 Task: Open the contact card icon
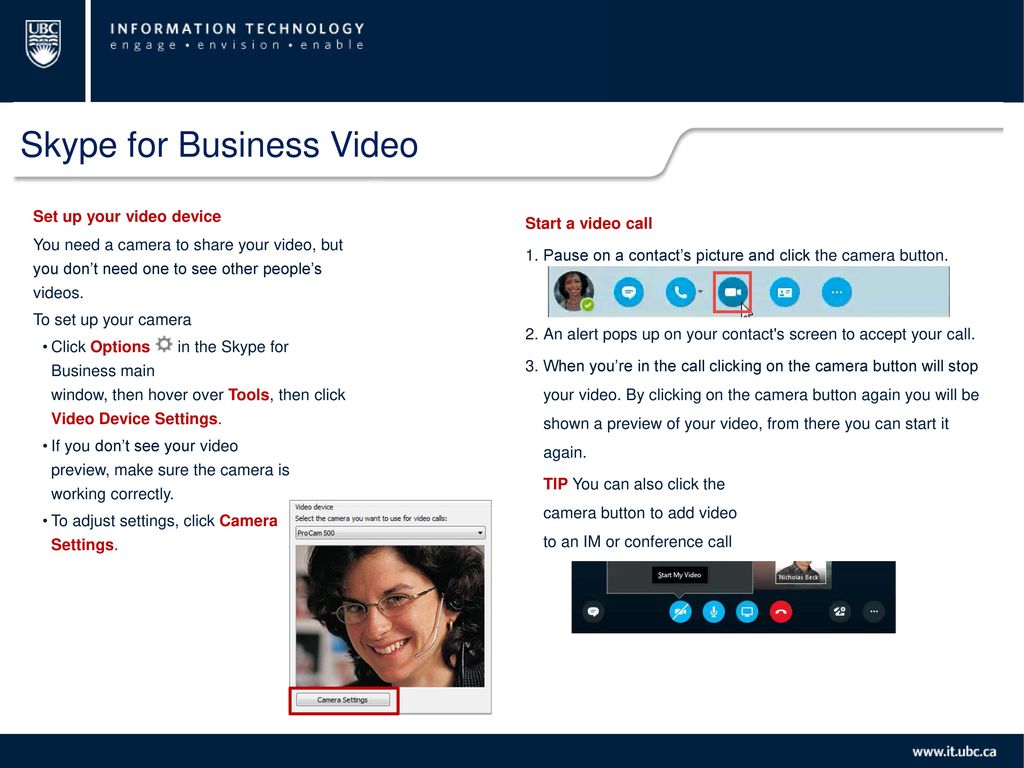coord(784,292)
